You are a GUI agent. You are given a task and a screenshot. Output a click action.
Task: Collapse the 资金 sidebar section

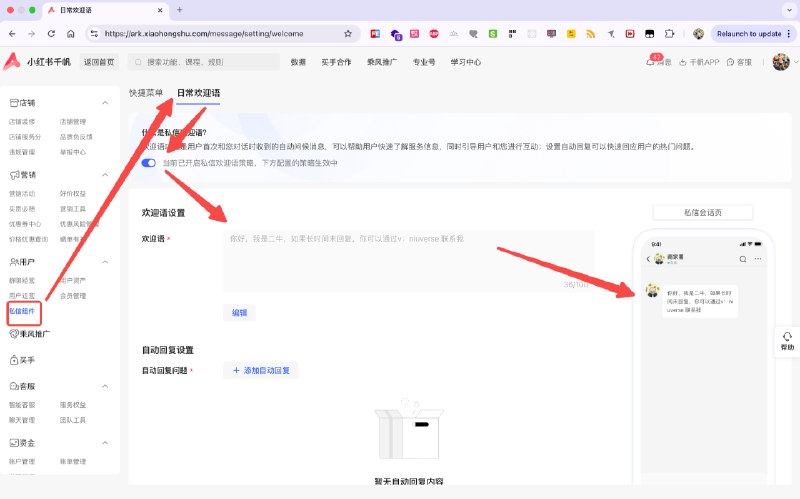(105, 443)
